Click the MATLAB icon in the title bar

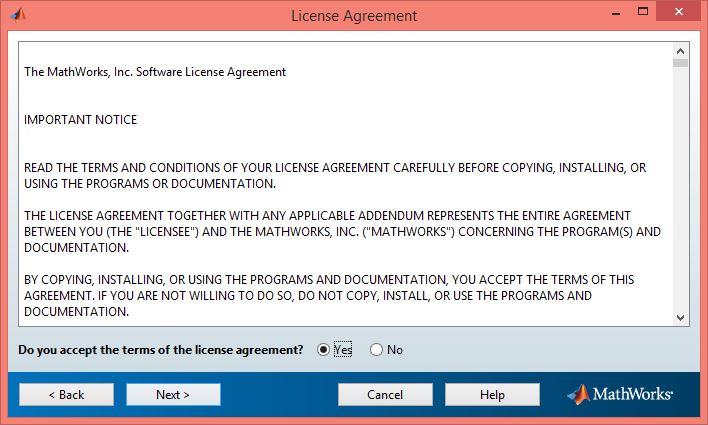pos(18,15)
